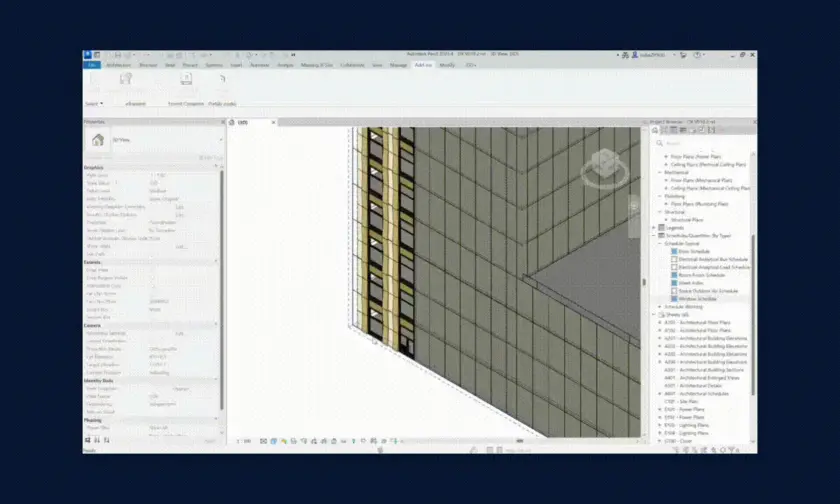Switch to the Systems ribbon tab

(x=214, y=65)
